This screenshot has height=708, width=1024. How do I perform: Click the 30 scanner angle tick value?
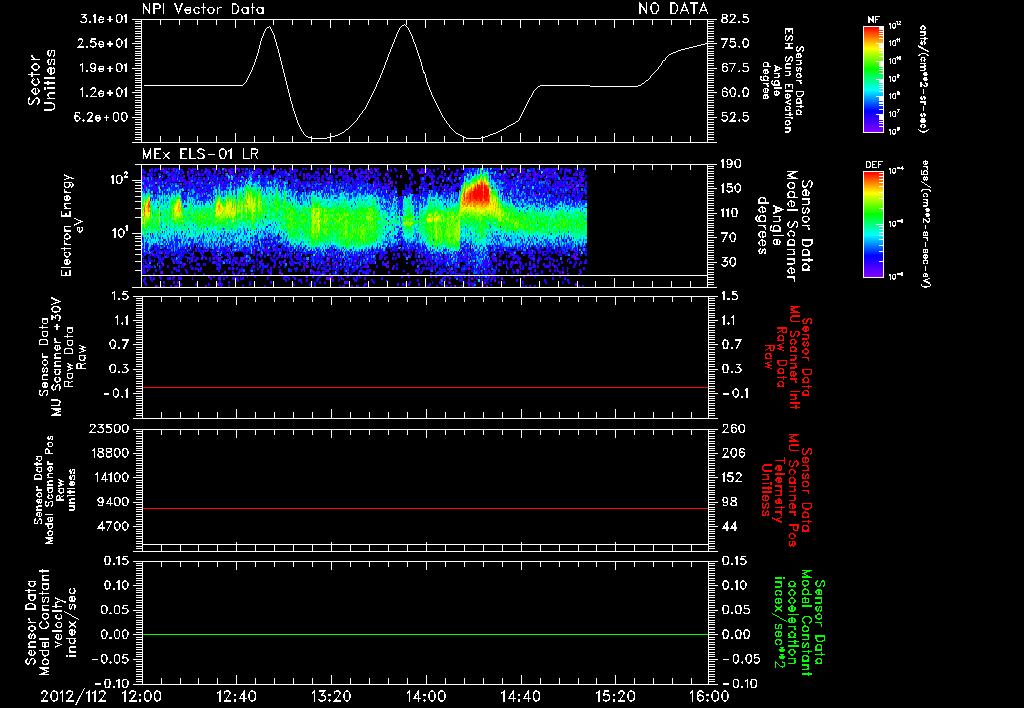pos(729,262)
